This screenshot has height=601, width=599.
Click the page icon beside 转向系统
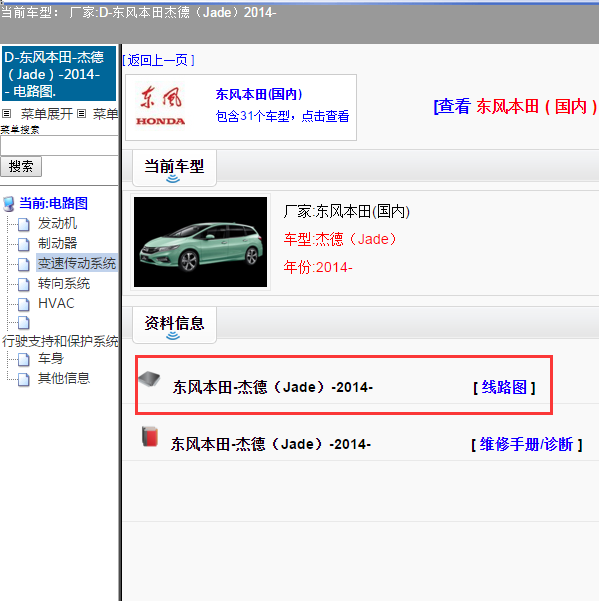click(24, 284)
